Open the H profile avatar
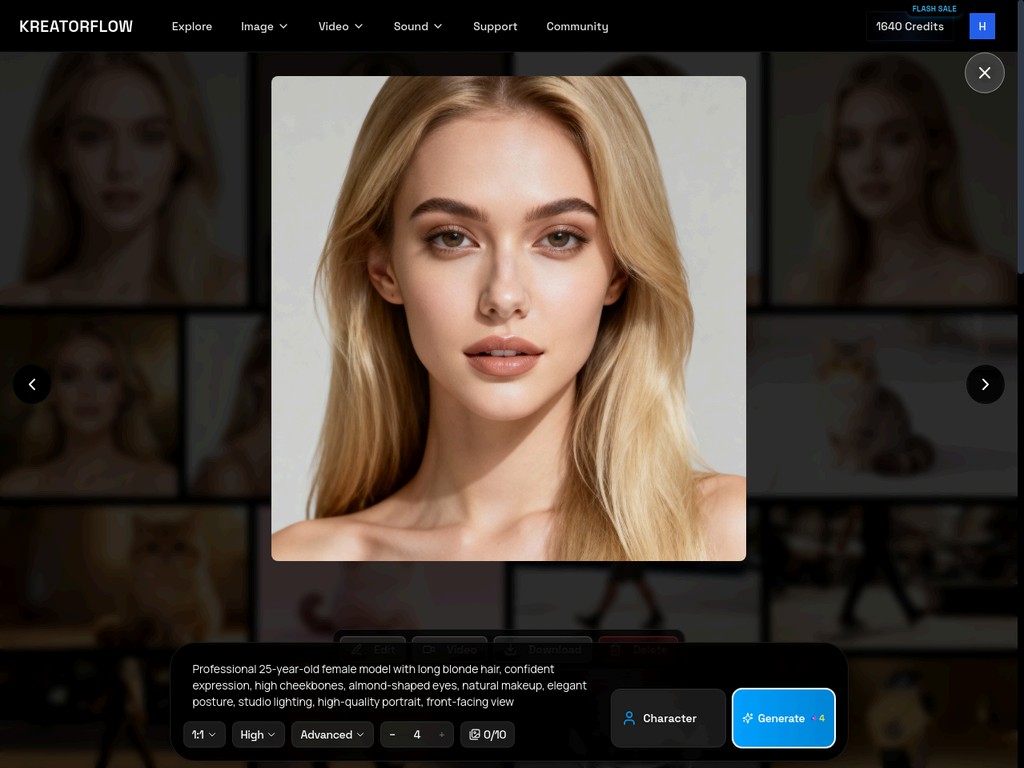The height and width of the screenshot is (768, 1024). pyautogui.click(x=981, y=26)
